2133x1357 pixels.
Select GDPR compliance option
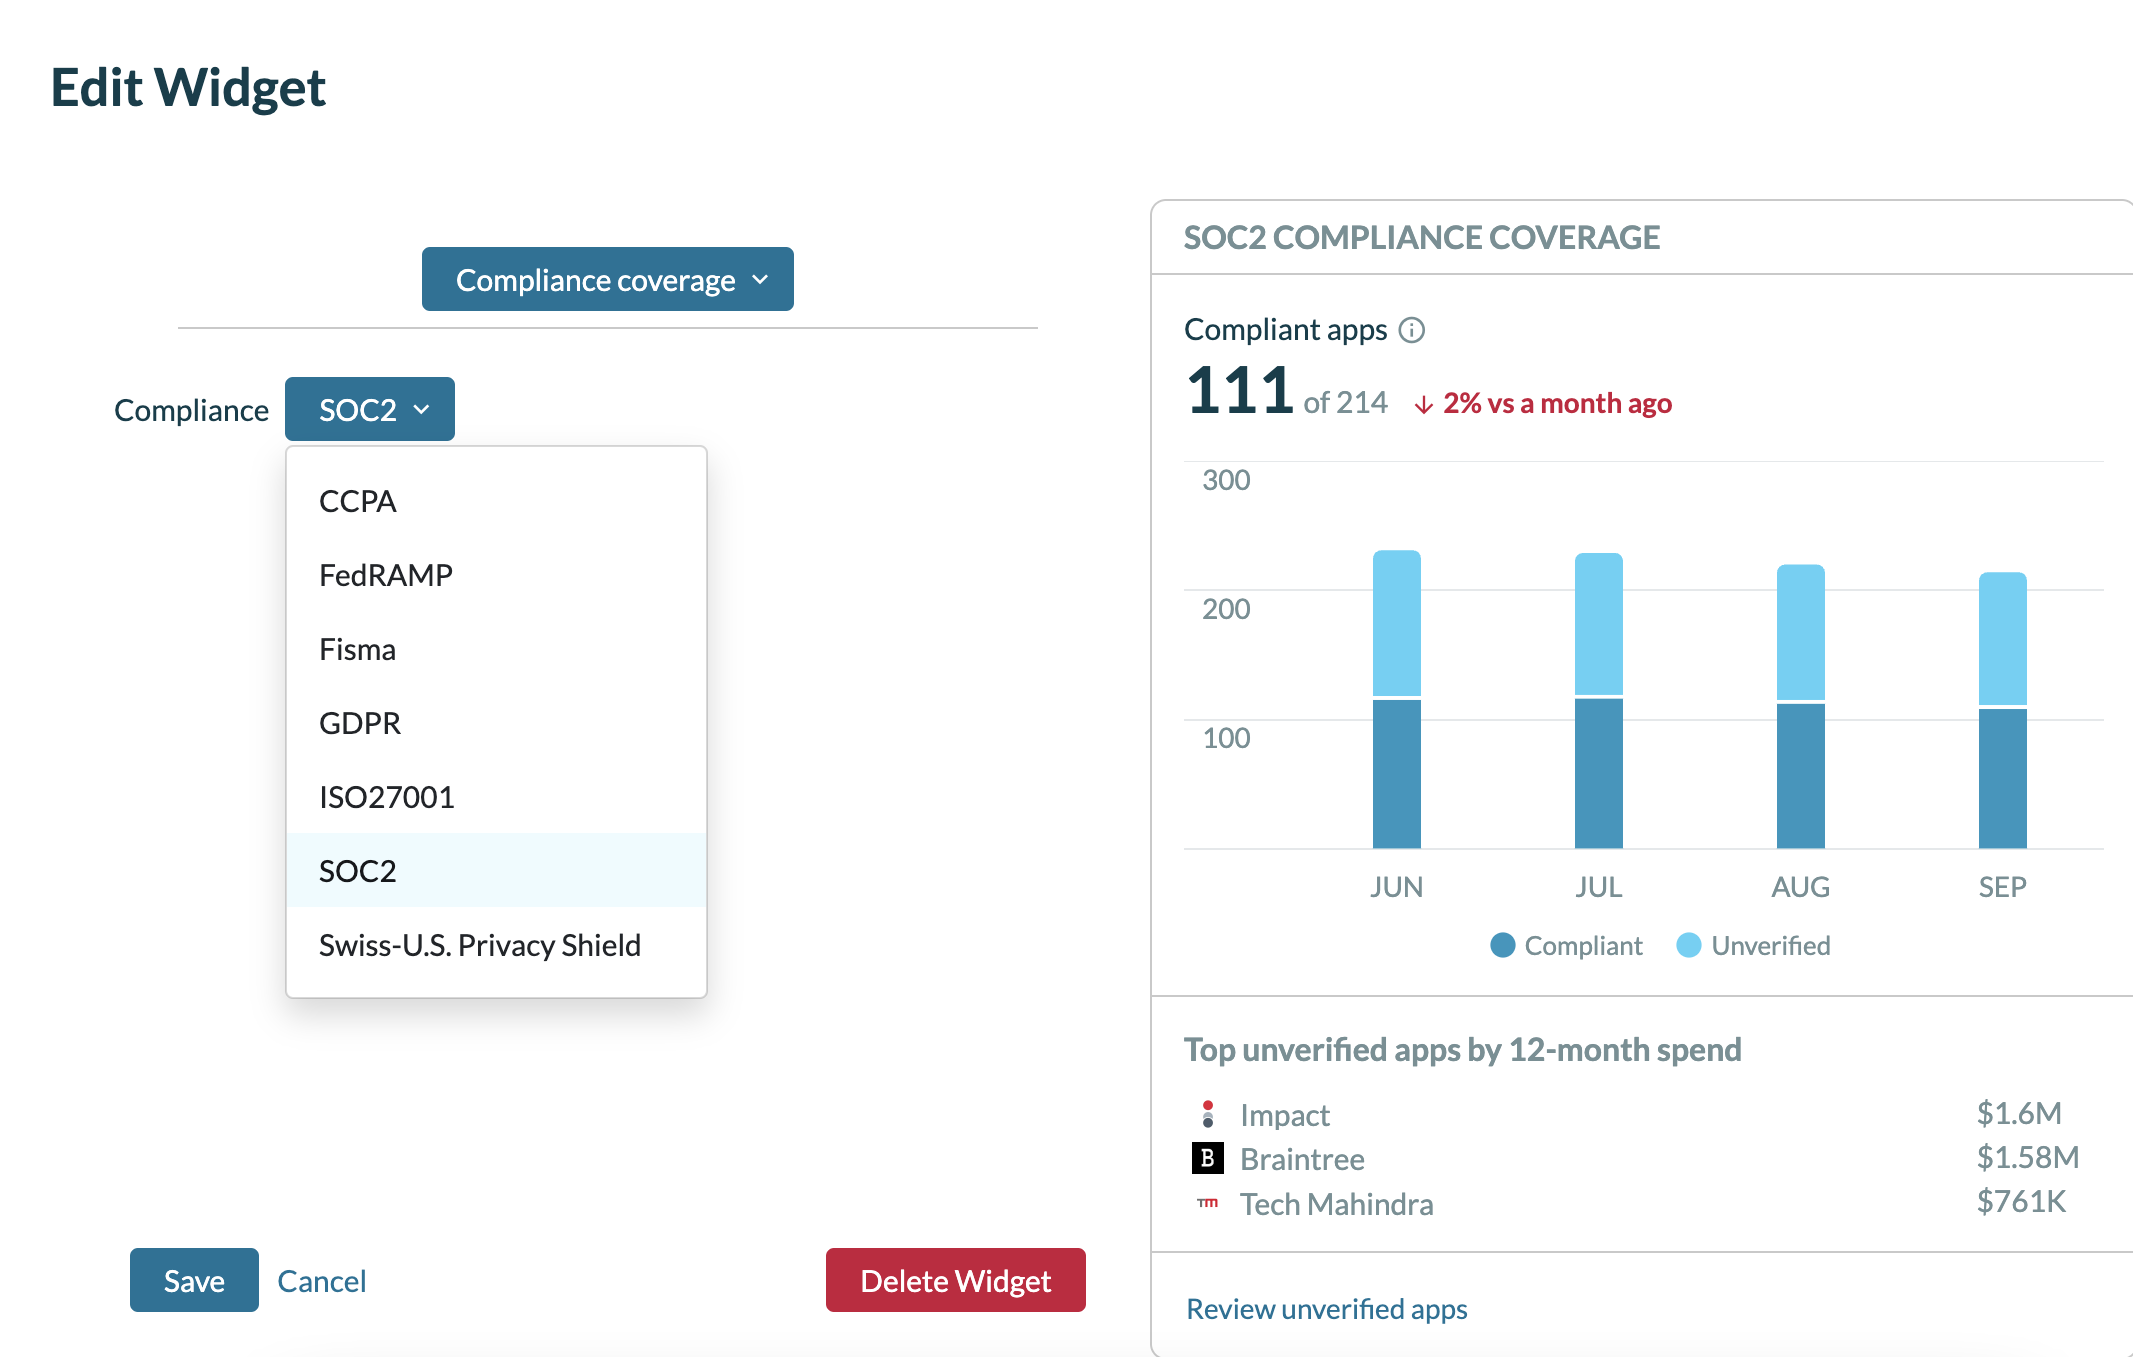(360, 723)
